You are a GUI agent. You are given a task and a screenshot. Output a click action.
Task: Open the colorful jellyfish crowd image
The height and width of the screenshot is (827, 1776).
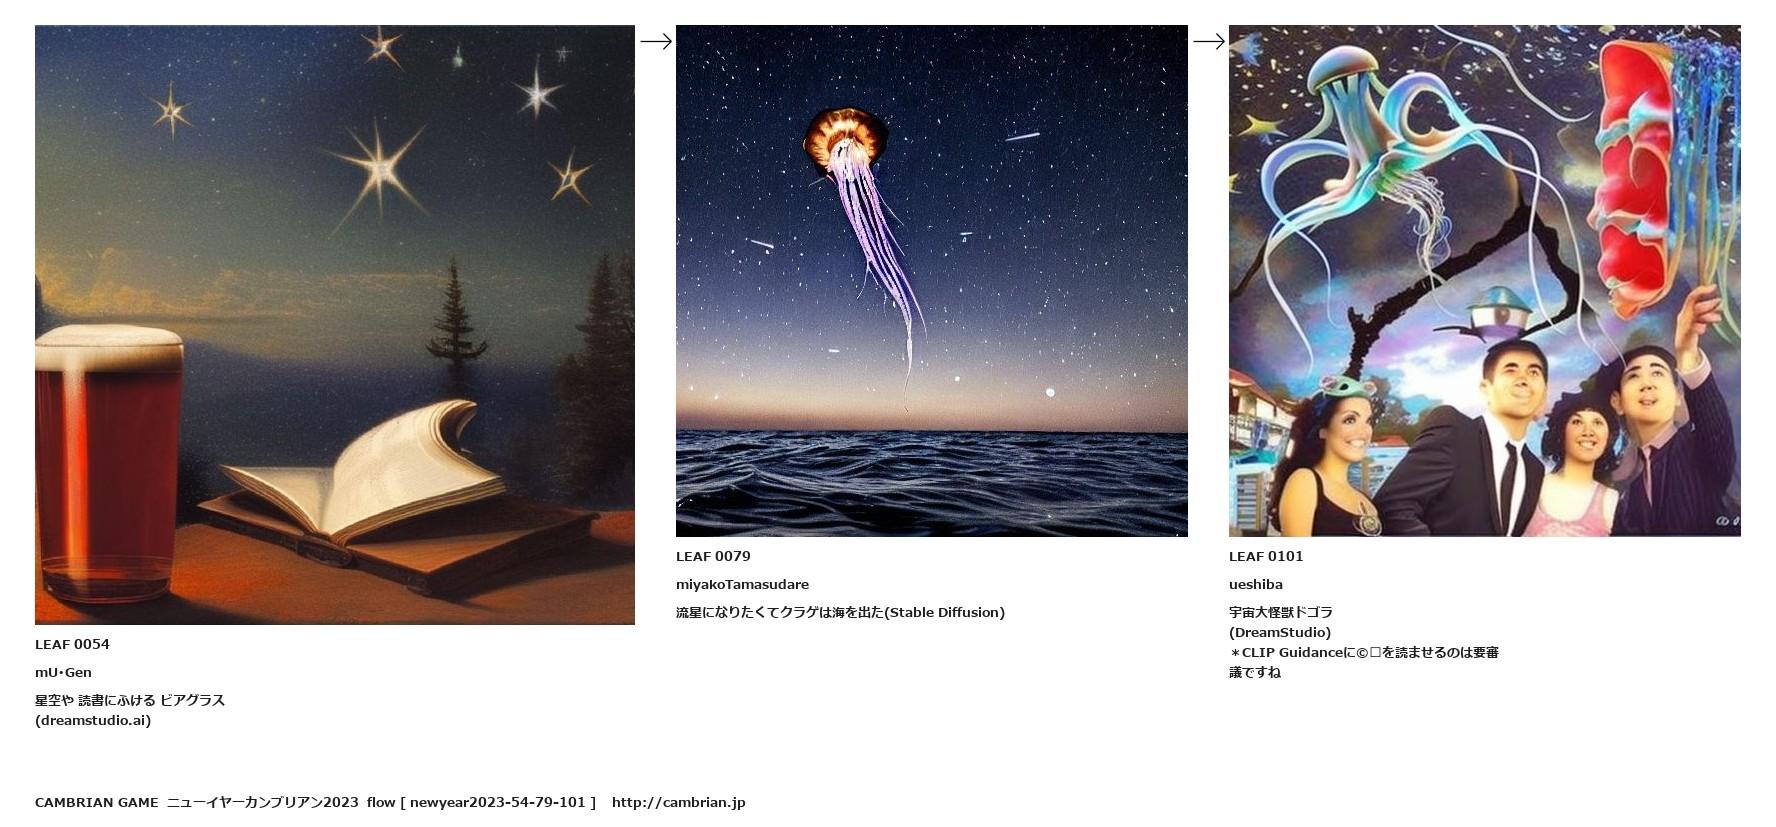pos(1485,281)
